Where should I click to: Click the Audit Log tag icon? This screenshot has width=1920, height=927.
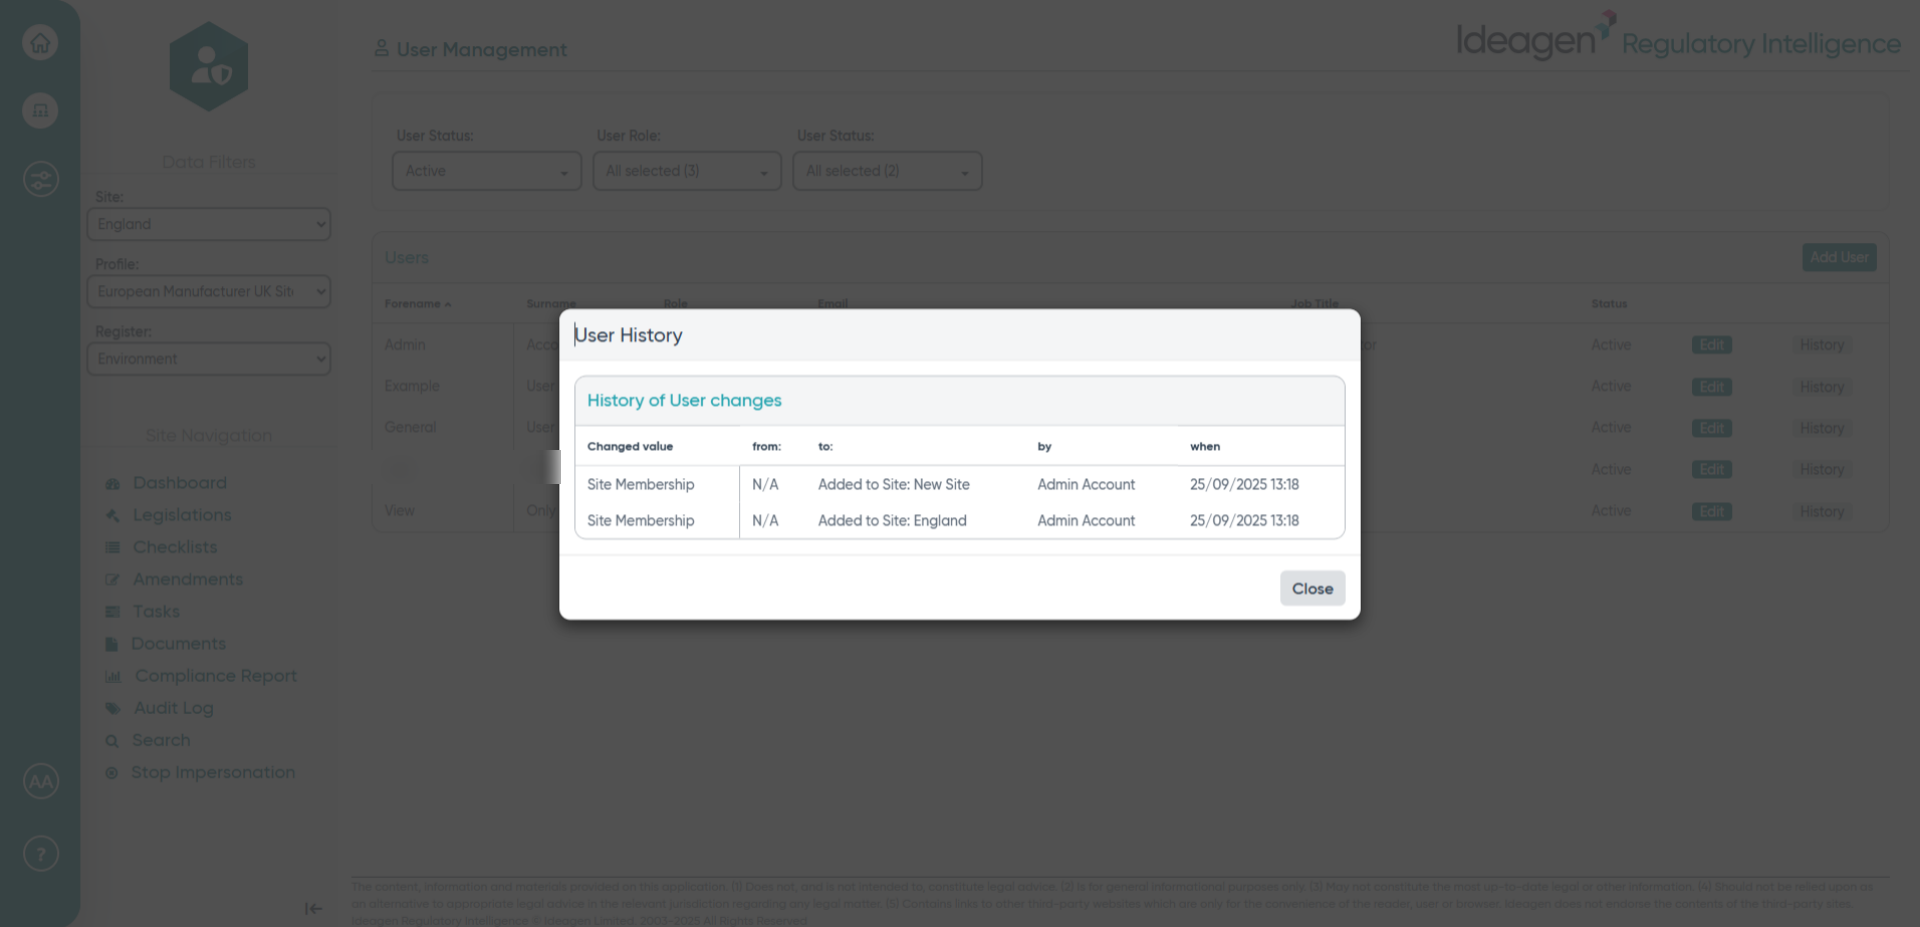pyautogui.click(x=112, y=709)
